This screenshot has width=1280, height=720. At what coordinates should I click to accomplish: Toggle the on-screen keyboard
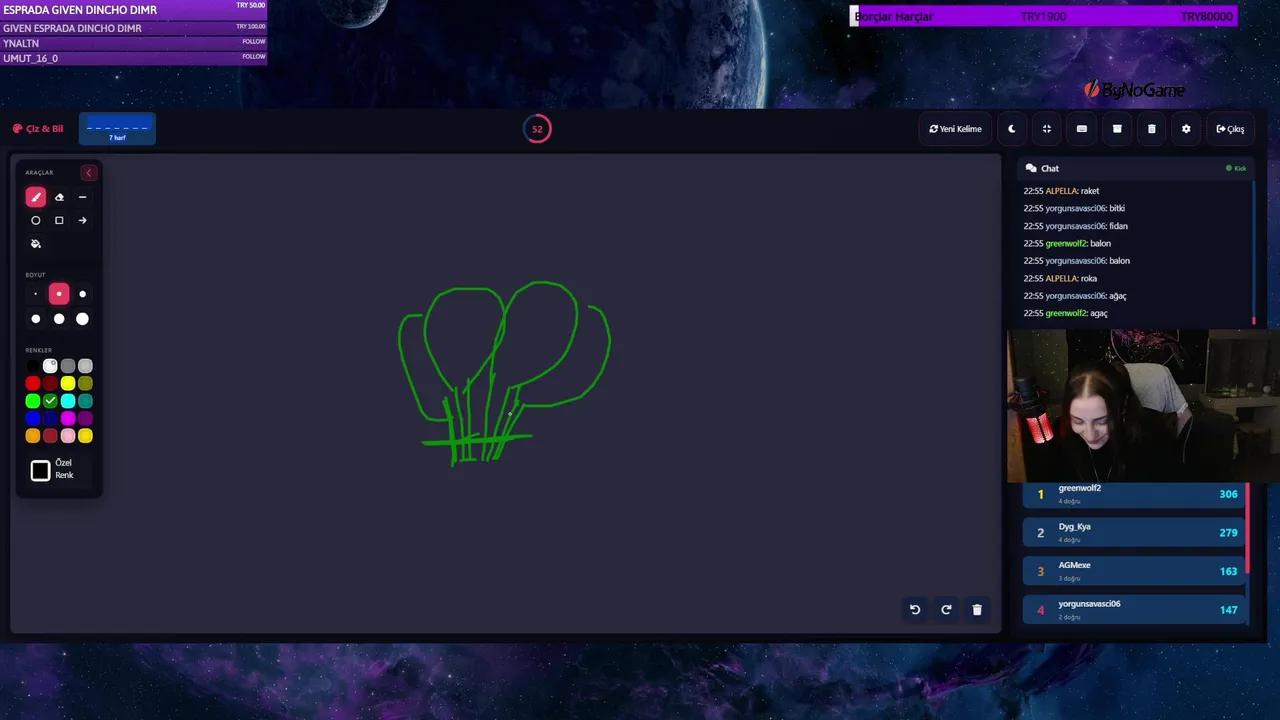1081,129
